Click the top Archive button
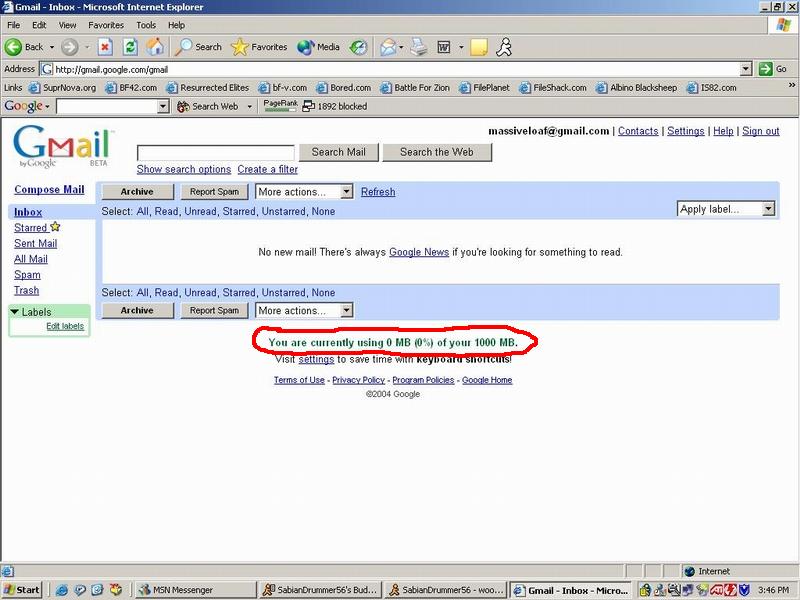800x600 pixels. pyautogui.click(x=137, y=192)
